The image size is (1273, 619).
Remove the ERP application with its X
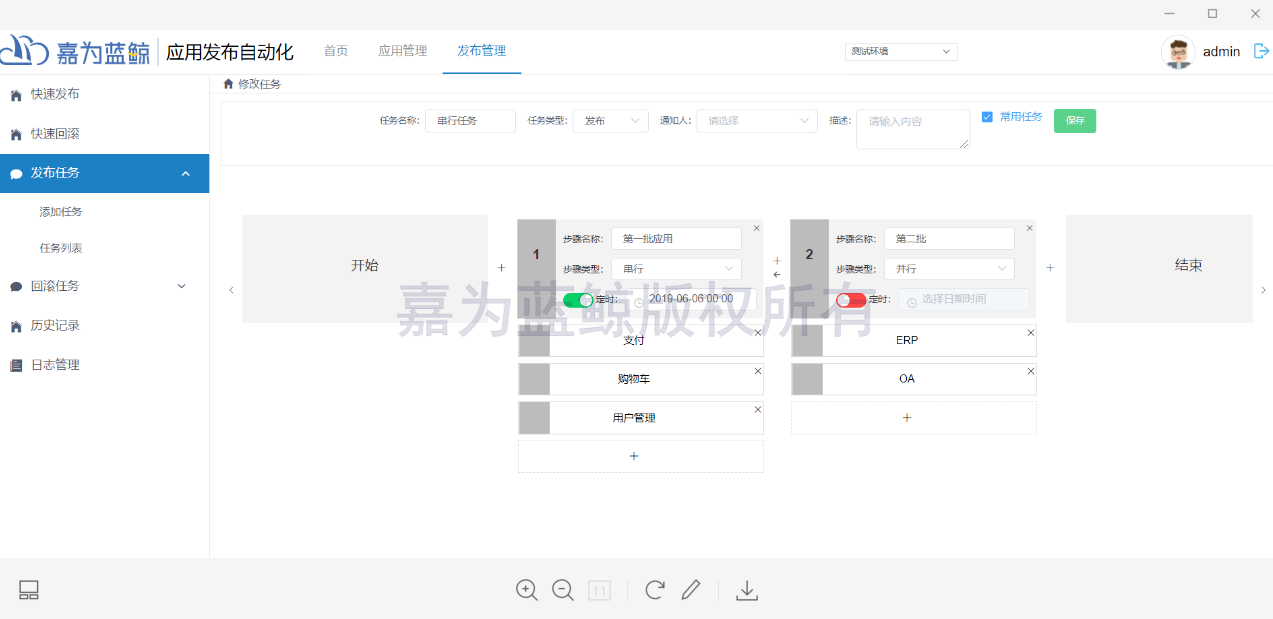(x=1030, y=332)
